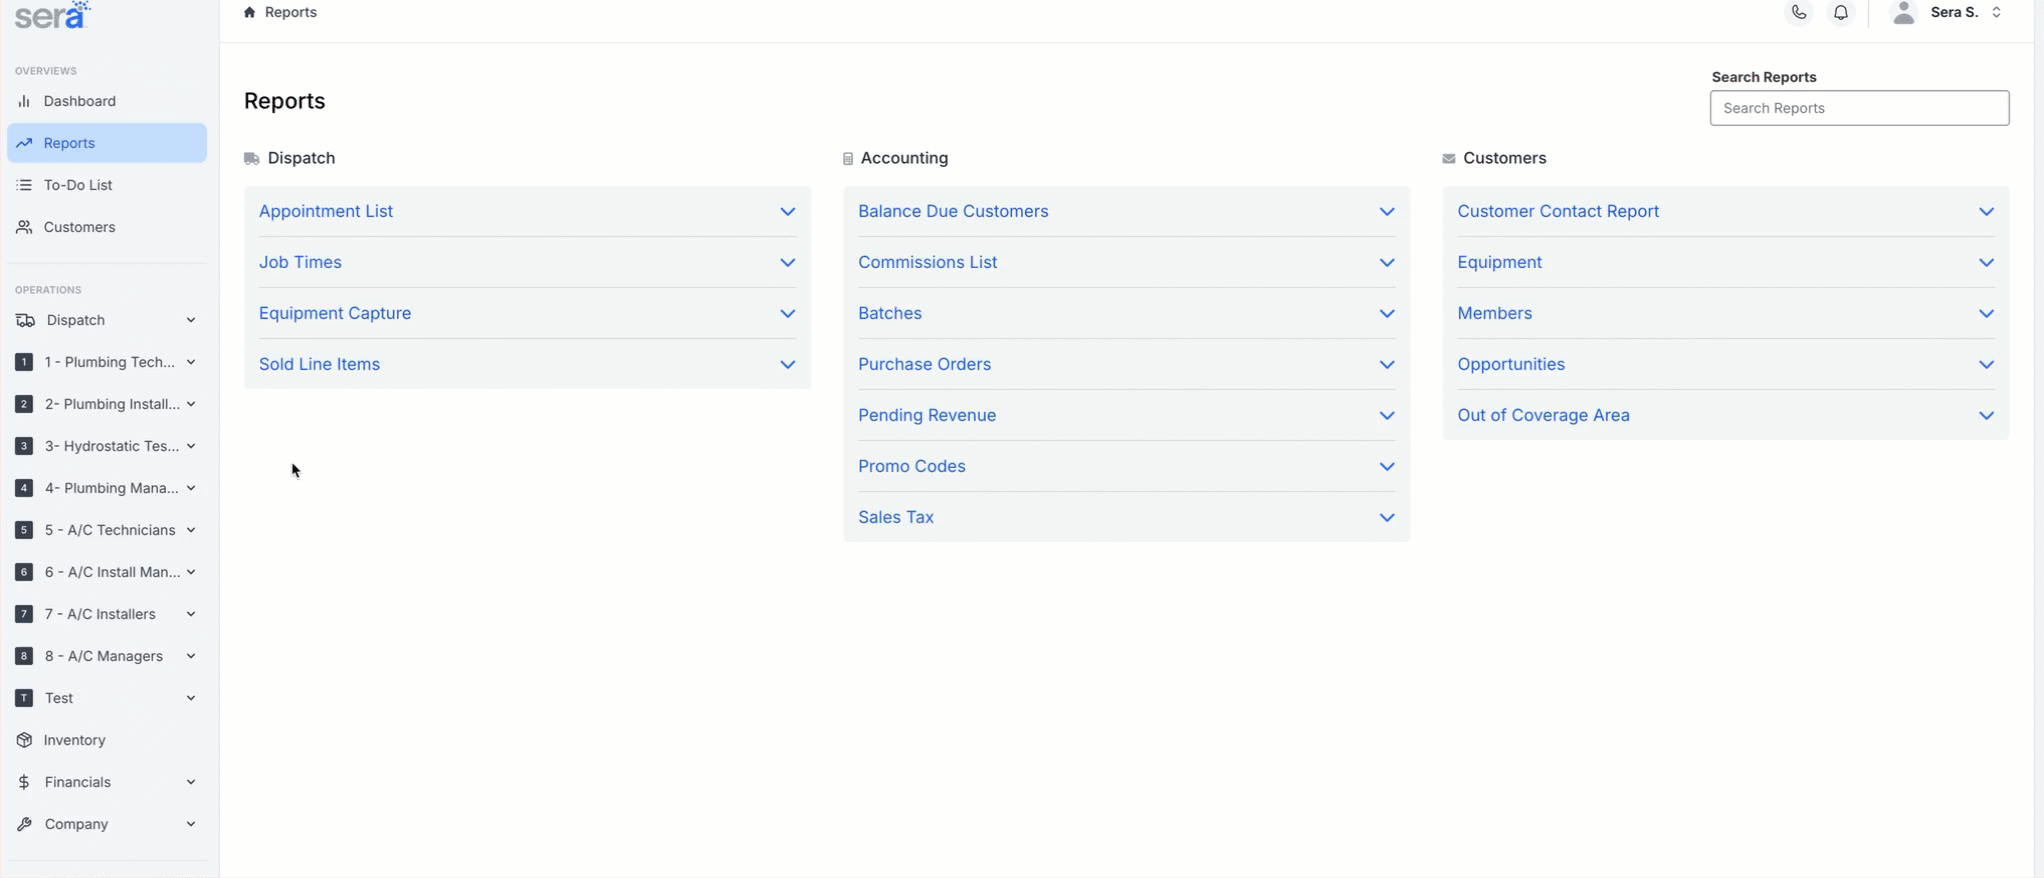Expand 5 - A/C Technicians group
This screenshot has height=878, width=2044.
coord(190,530)
